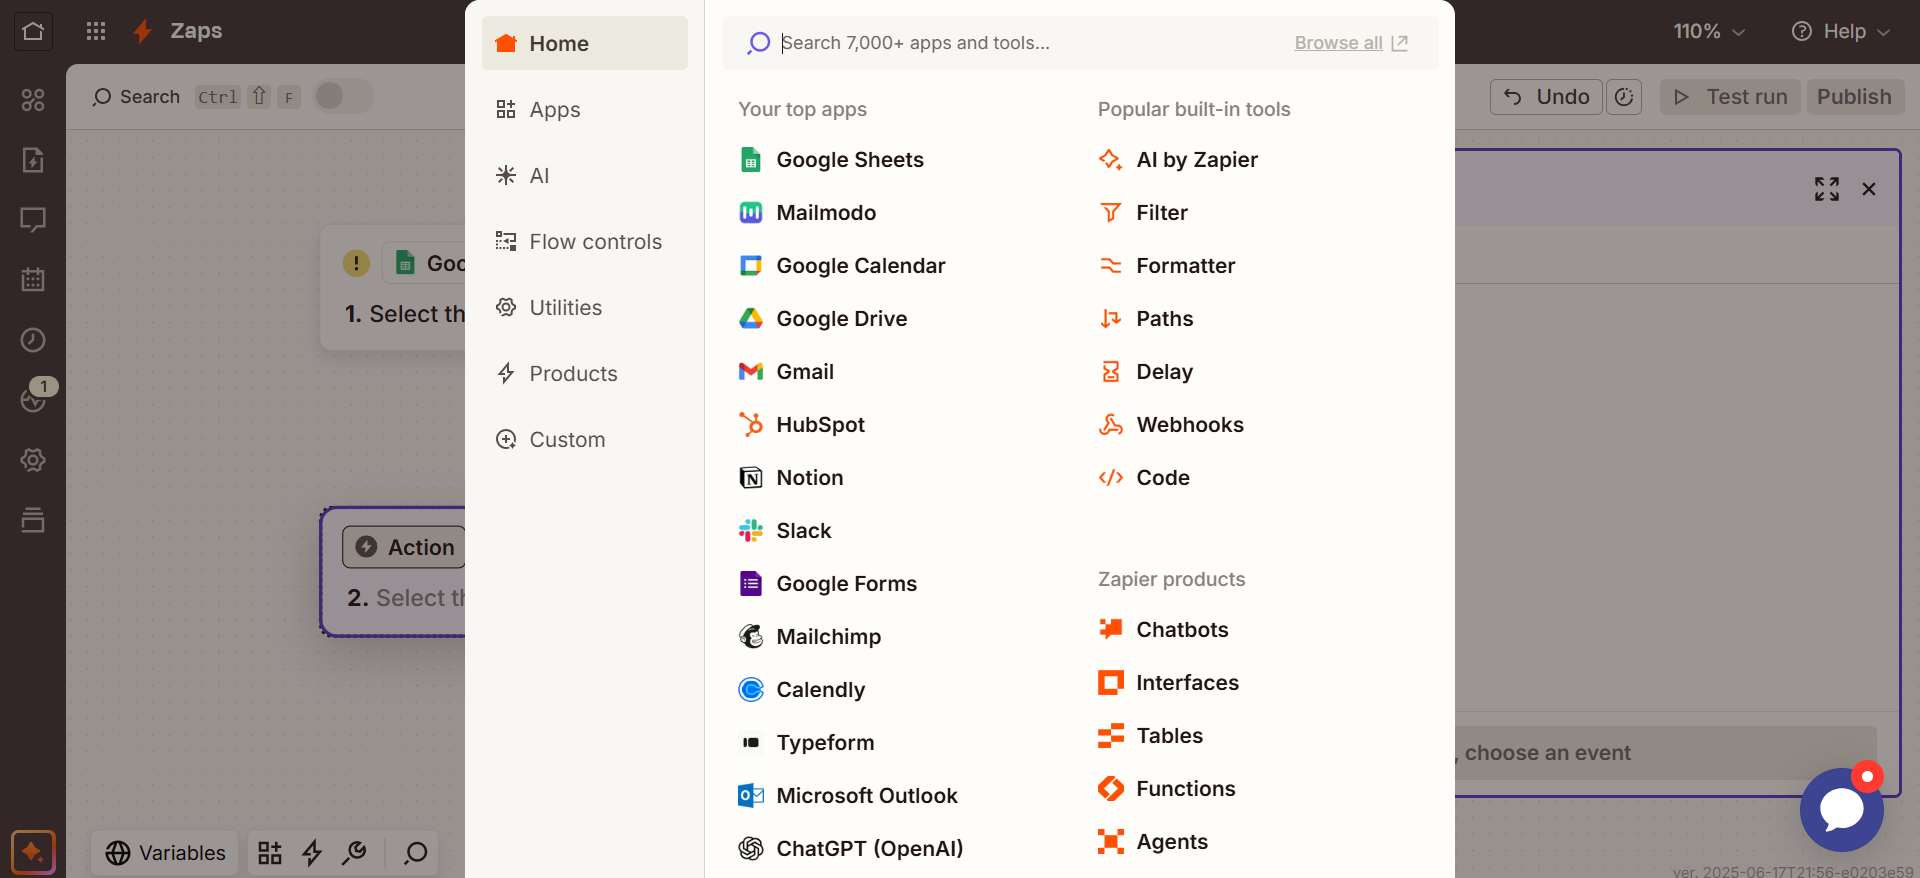The width and height of the screenshot is (1920, 878).
Task: Select the Gmail app
Action: tap(786, 372)
